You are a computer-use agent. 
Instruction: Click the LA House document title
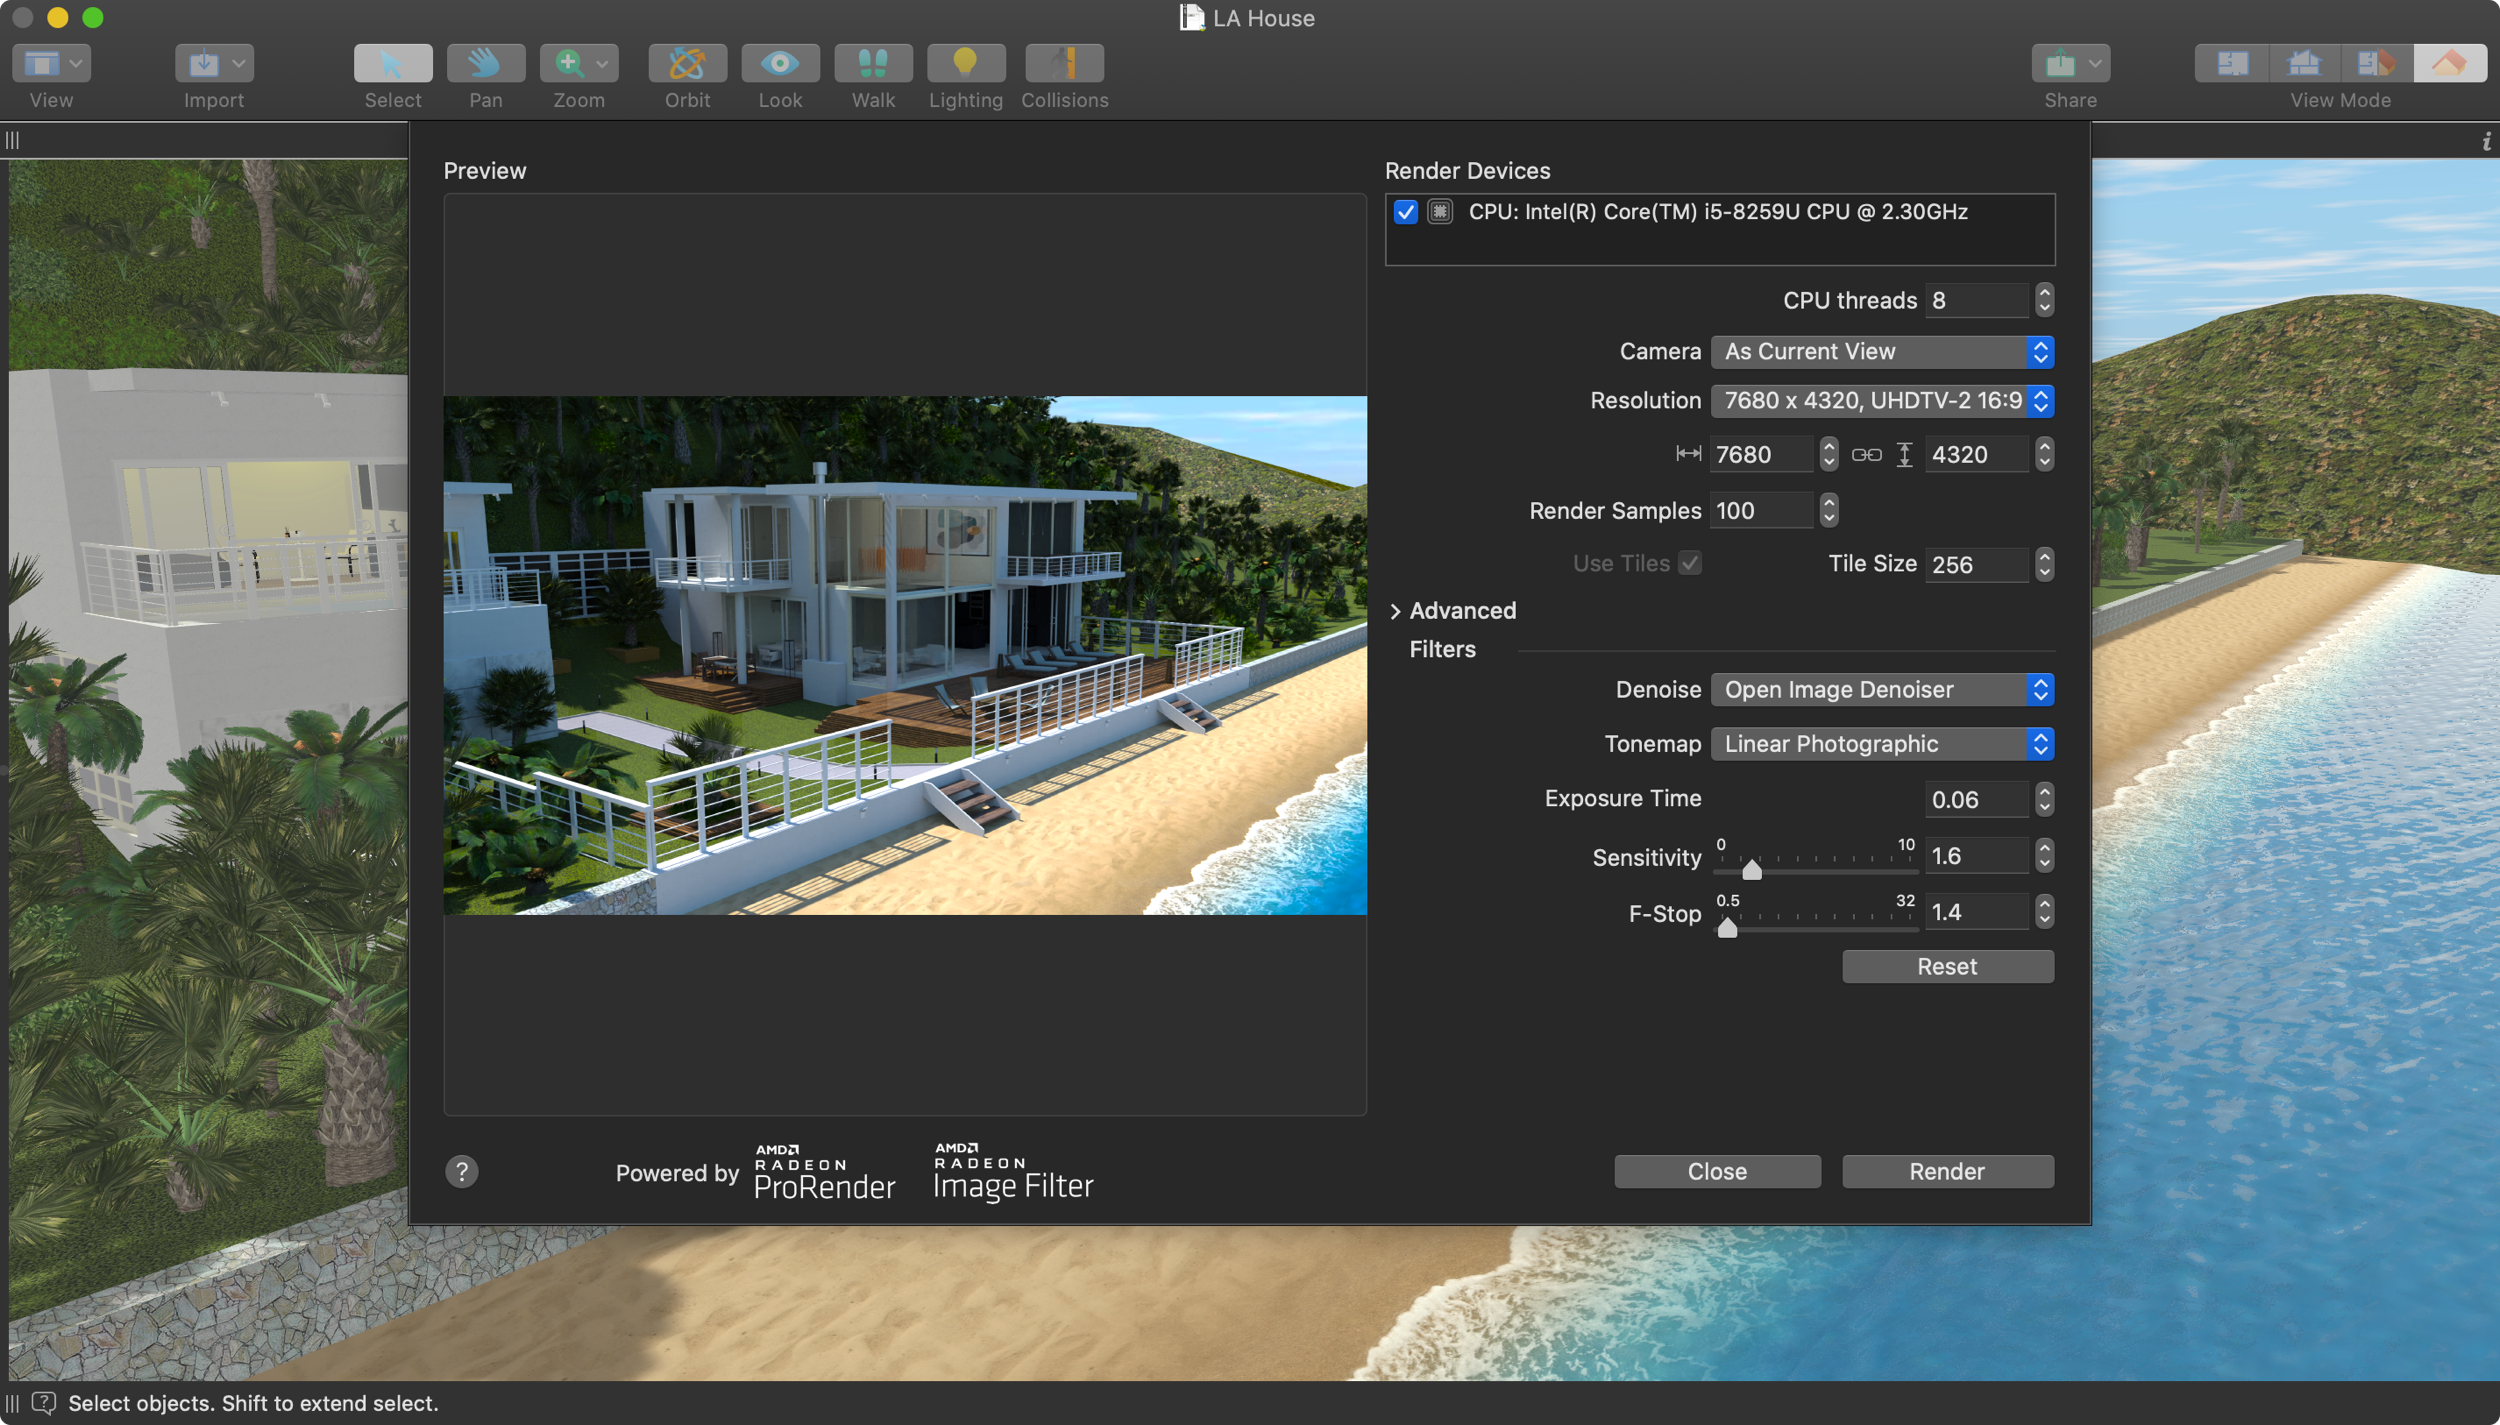1263,18
